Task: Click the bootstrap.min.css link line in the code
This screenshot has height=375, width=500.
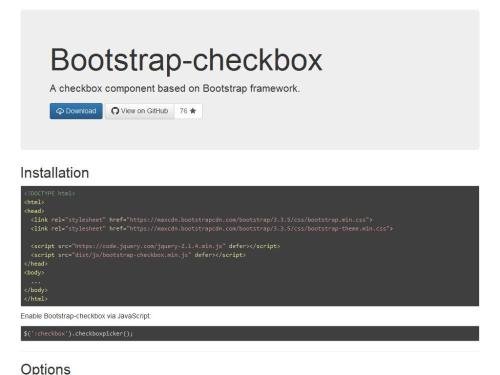Action: [x=201, y=220]
